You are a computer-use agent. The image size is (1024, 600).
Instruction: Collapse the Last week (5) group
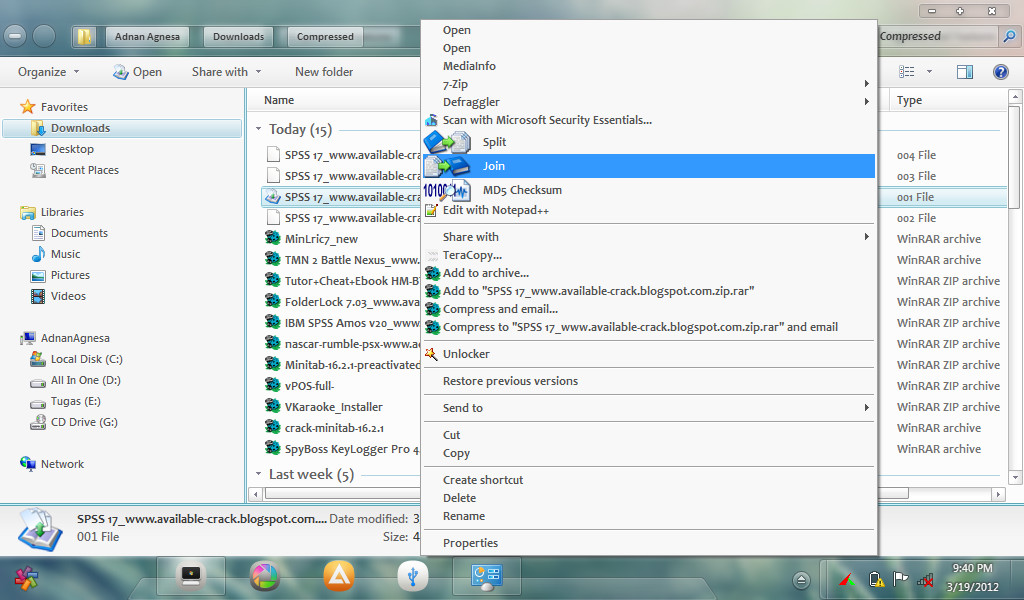(259, 474)
